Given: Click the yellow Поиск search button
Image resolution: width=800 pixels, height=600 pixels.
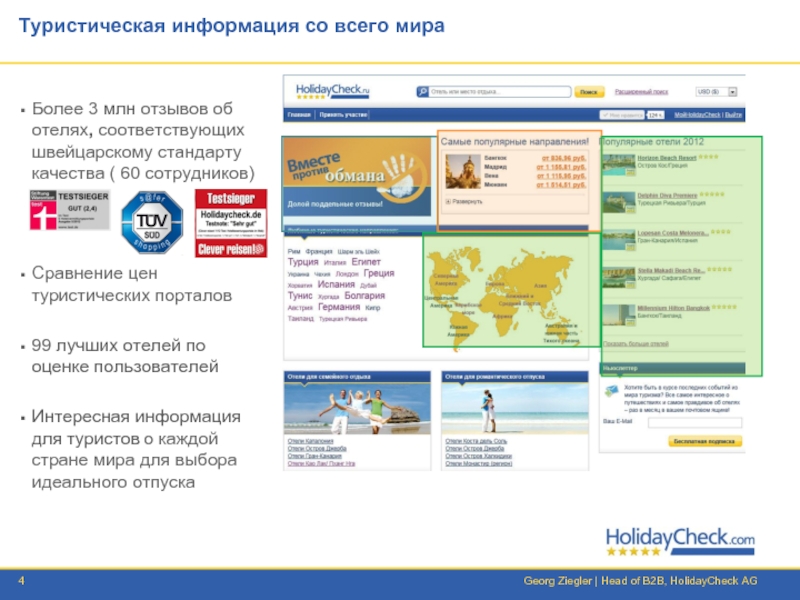Looking at the screenshot, I should [x=589, y=92].
